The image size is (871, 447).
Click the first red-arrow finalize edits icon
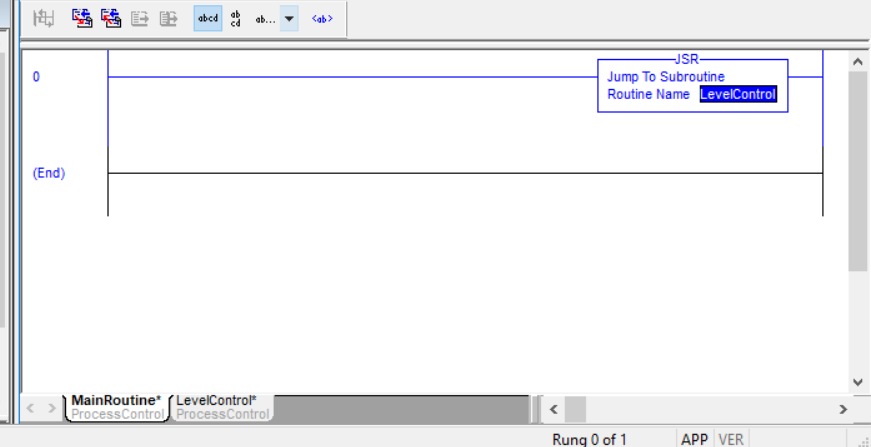pos(82,18)
